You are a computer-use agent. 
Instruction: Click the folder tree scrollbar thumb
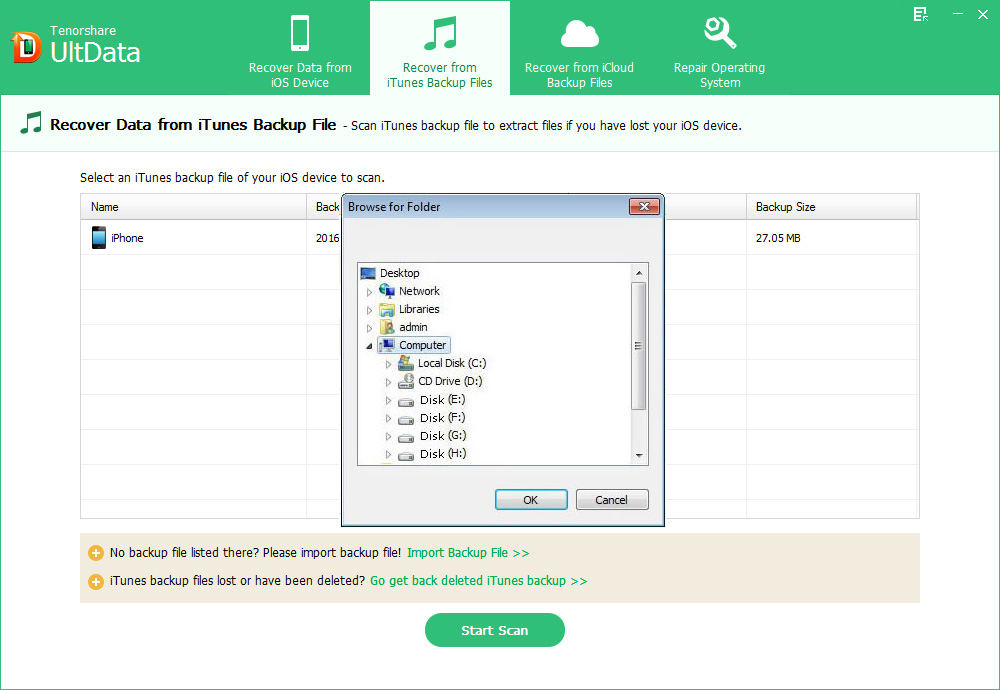pyautogui.click(x=638, y=346)
